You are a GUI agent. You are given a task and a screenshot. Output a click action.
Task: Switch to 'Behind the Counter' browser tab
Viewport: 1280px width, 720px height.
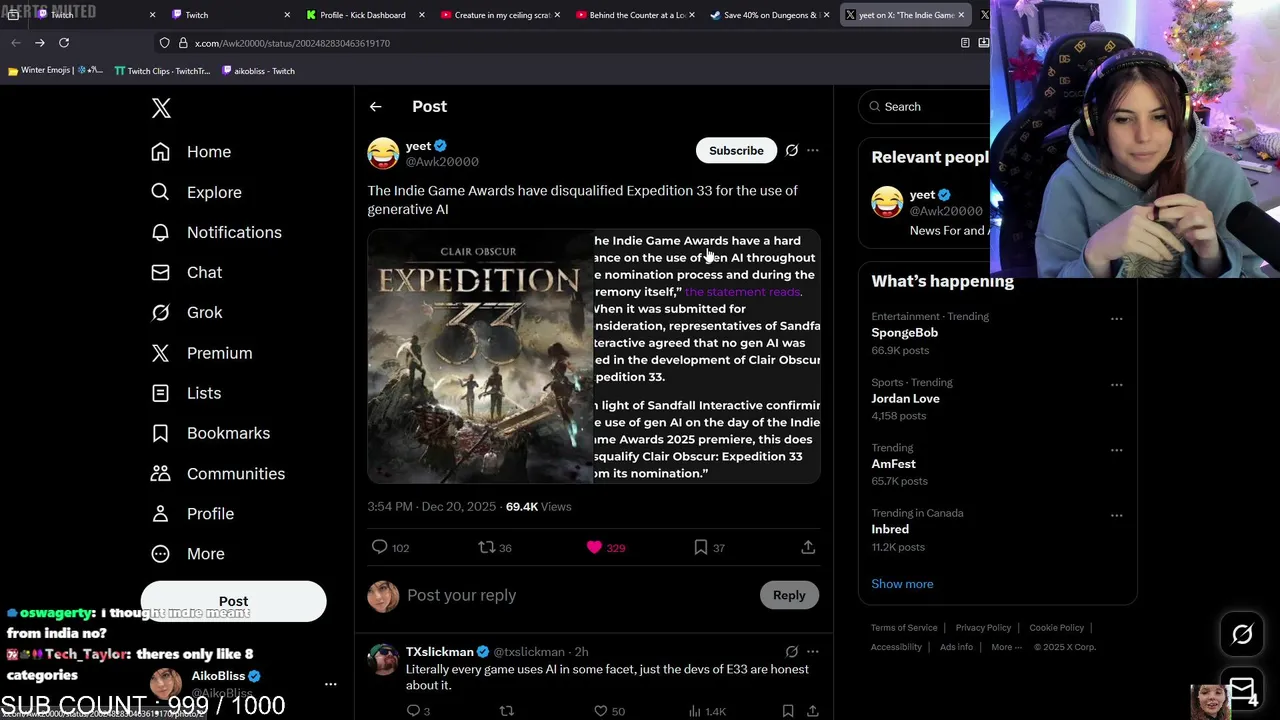(x=638, y=15)
